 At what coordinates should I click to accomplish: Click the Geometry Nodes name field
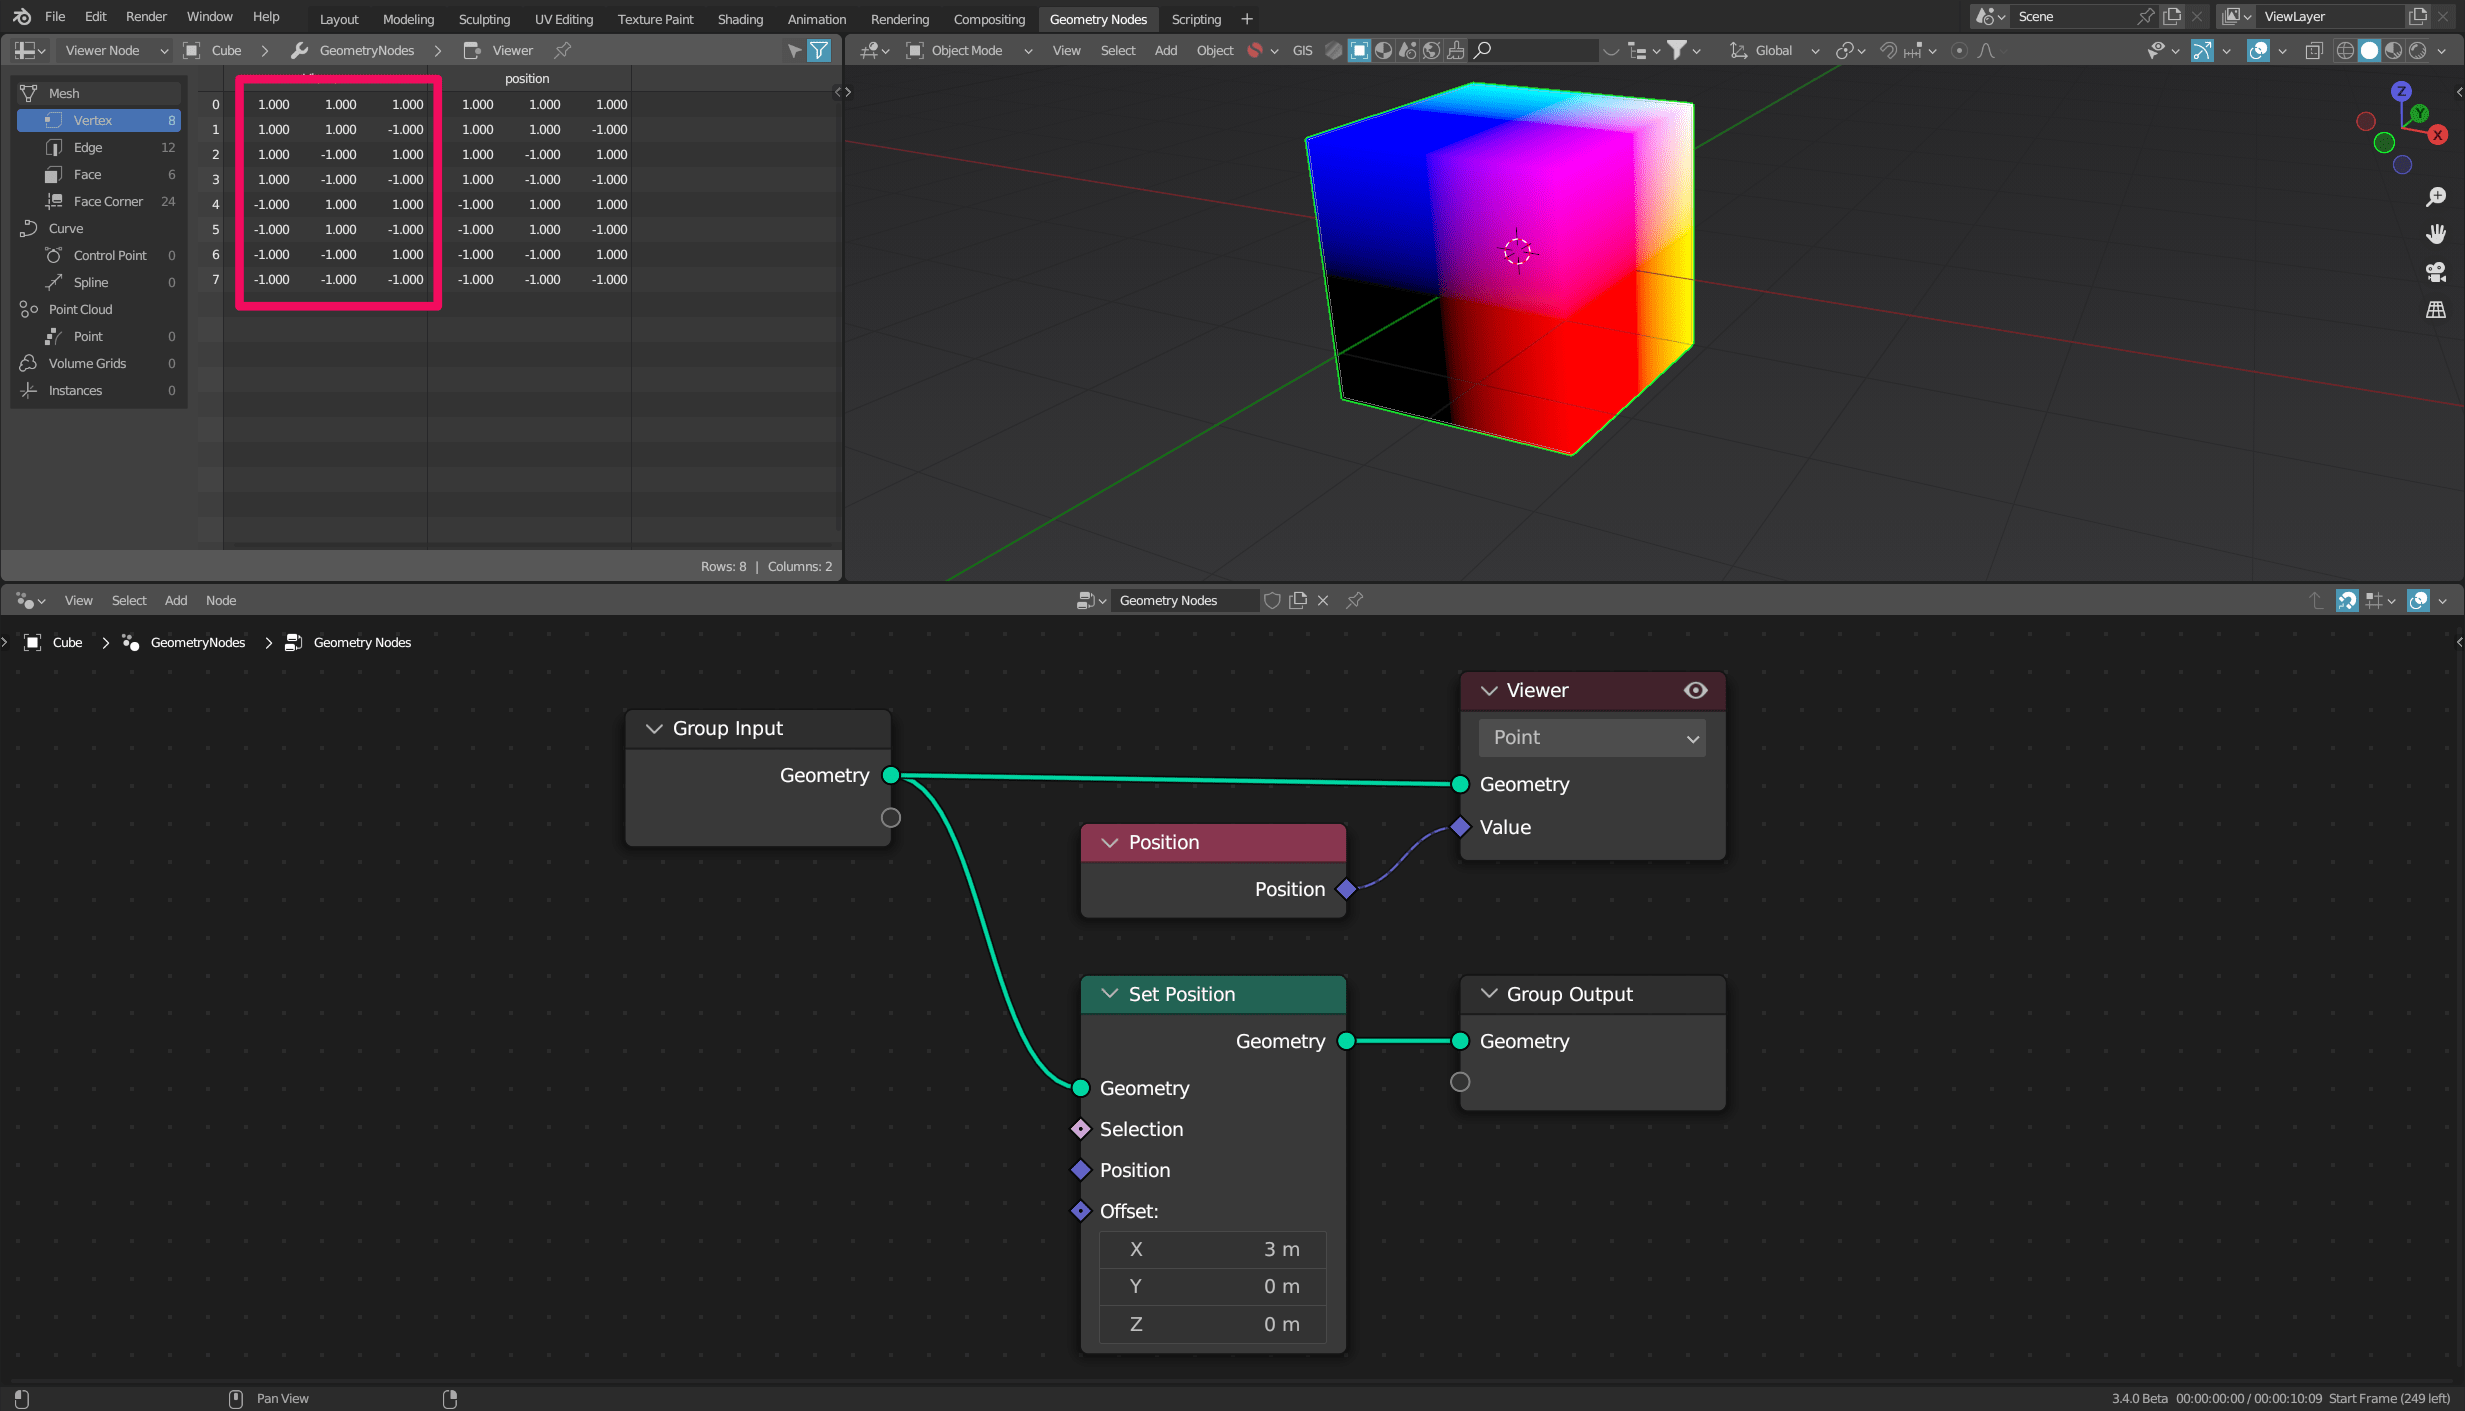1184,600
